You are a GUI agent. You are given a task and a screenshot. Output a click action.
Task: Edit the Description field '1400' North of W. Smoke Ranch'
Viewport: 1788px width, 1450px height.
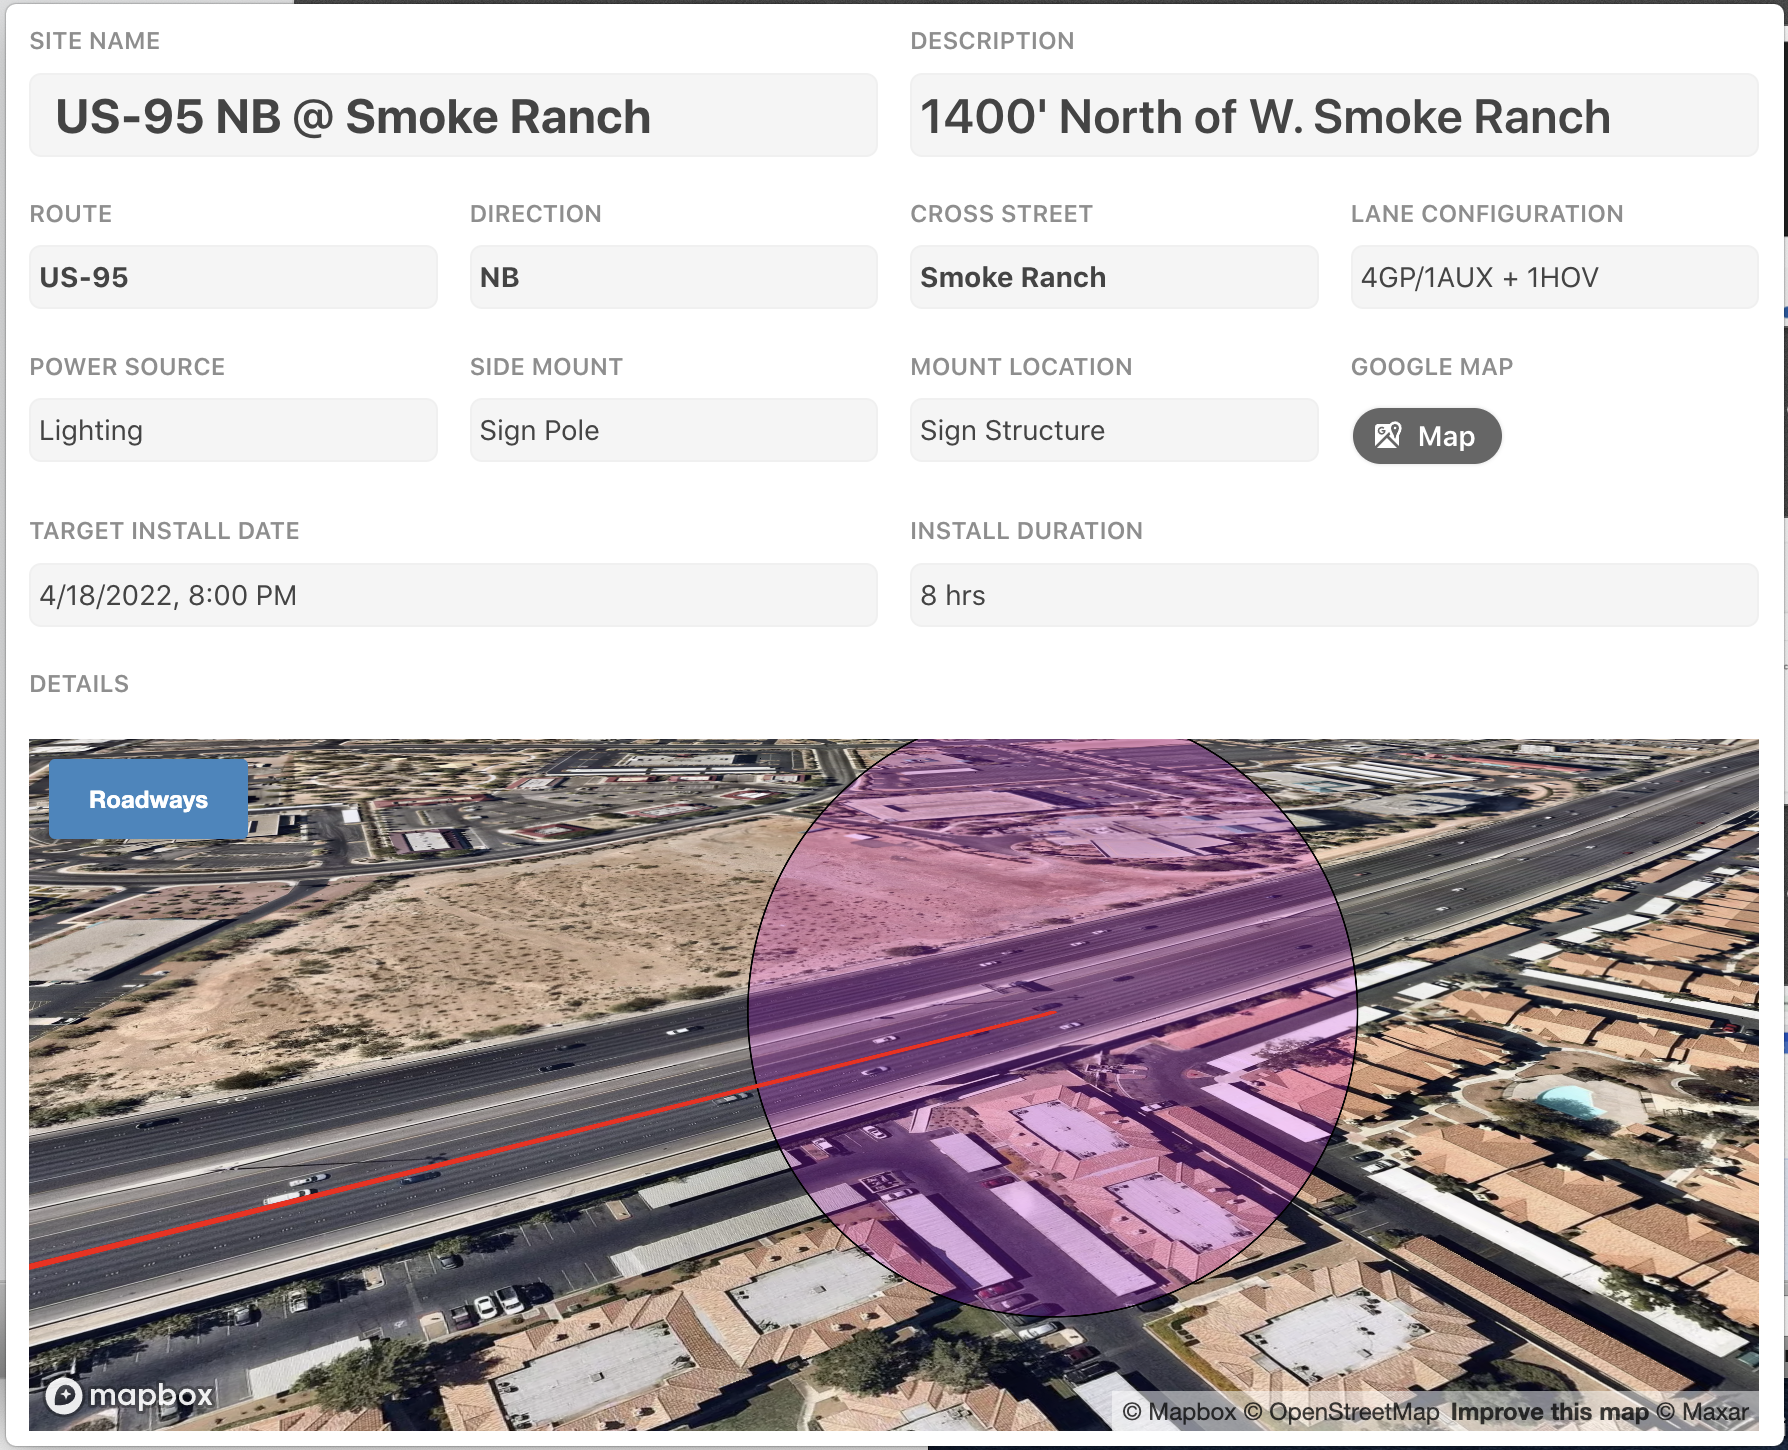[x=1334, y=115]
